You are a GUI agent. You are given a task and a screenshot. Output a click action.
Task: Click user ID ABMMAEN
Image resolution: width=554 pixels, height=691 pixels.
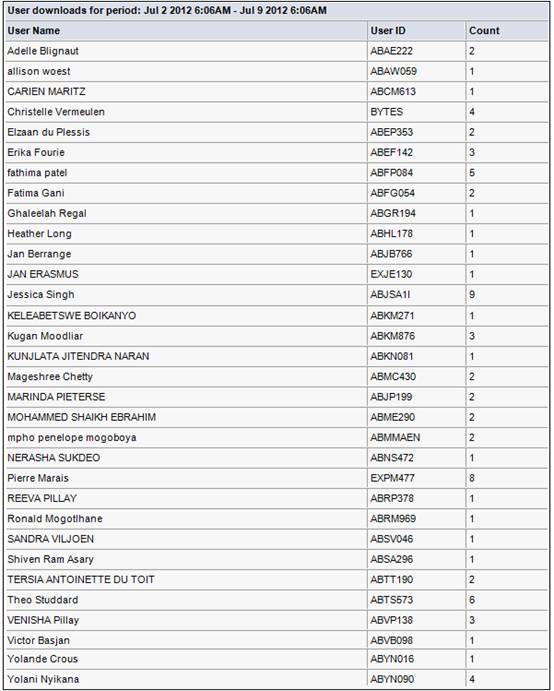tap(395, 437)
